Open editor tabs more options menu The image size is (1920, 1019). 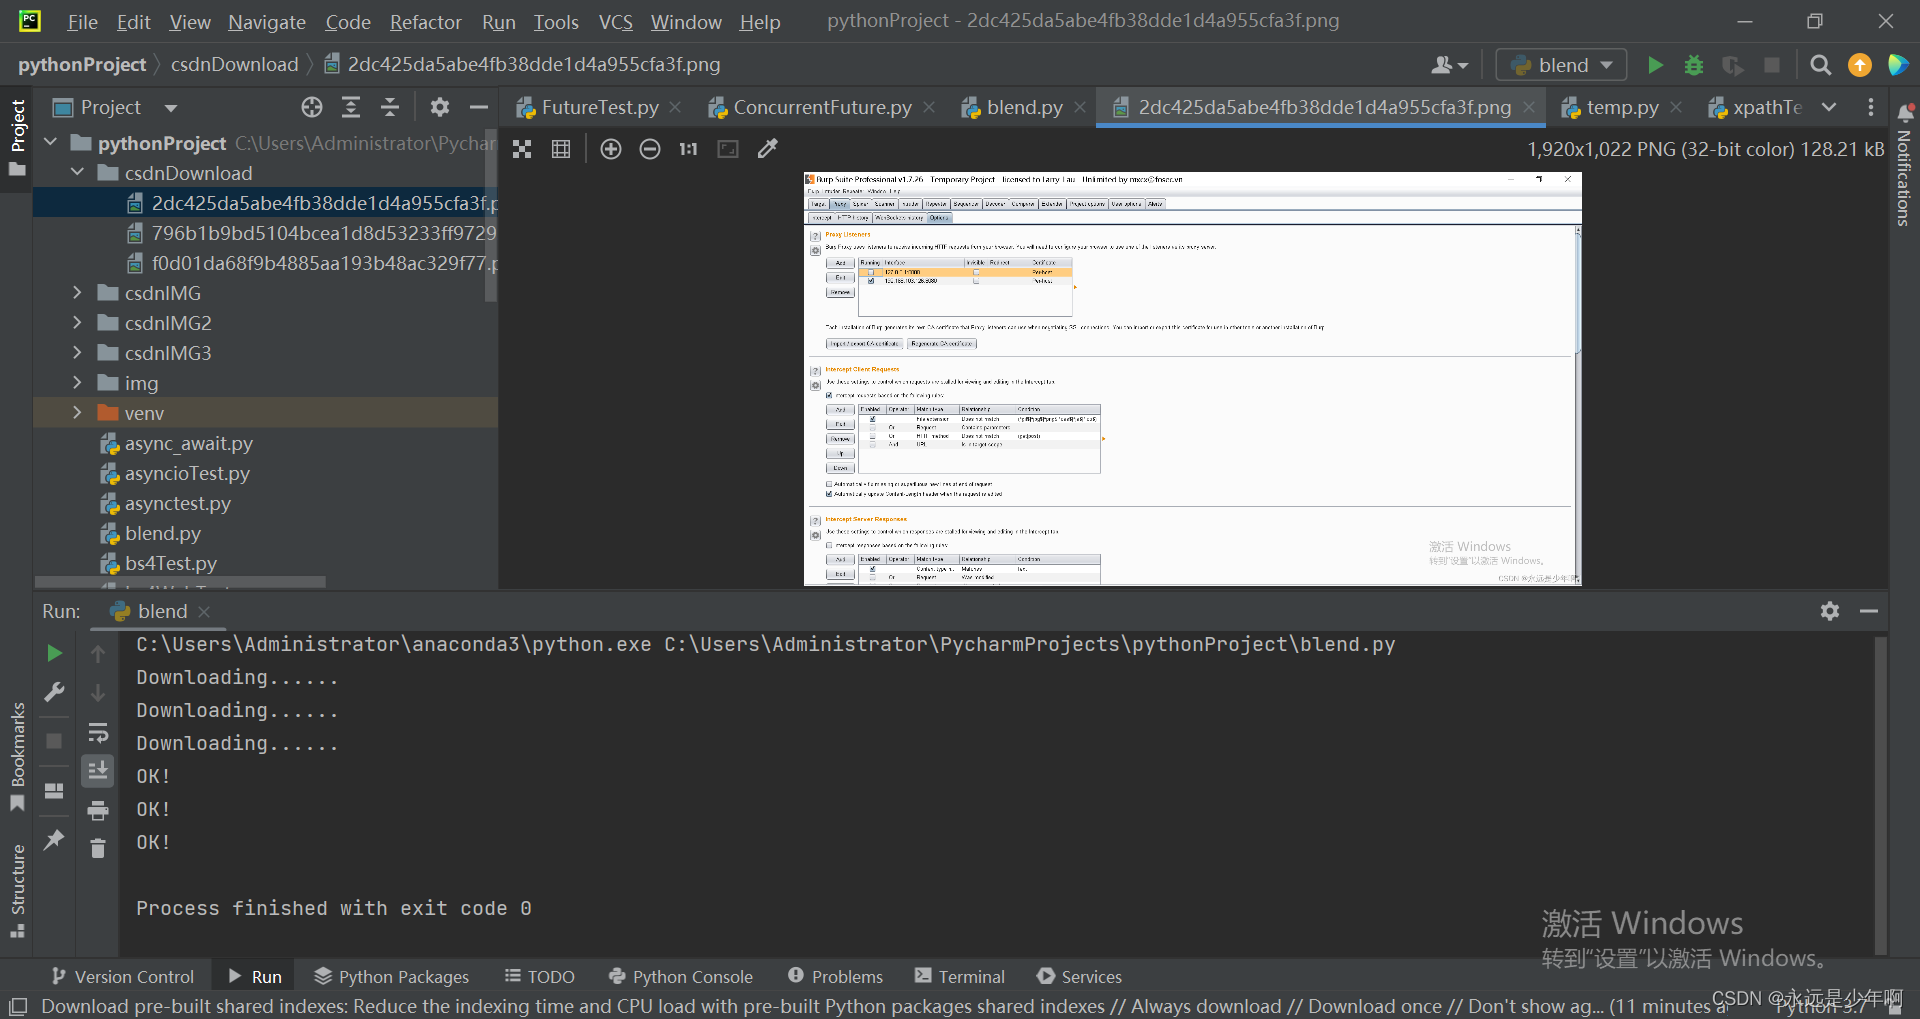coord(1870,107)
